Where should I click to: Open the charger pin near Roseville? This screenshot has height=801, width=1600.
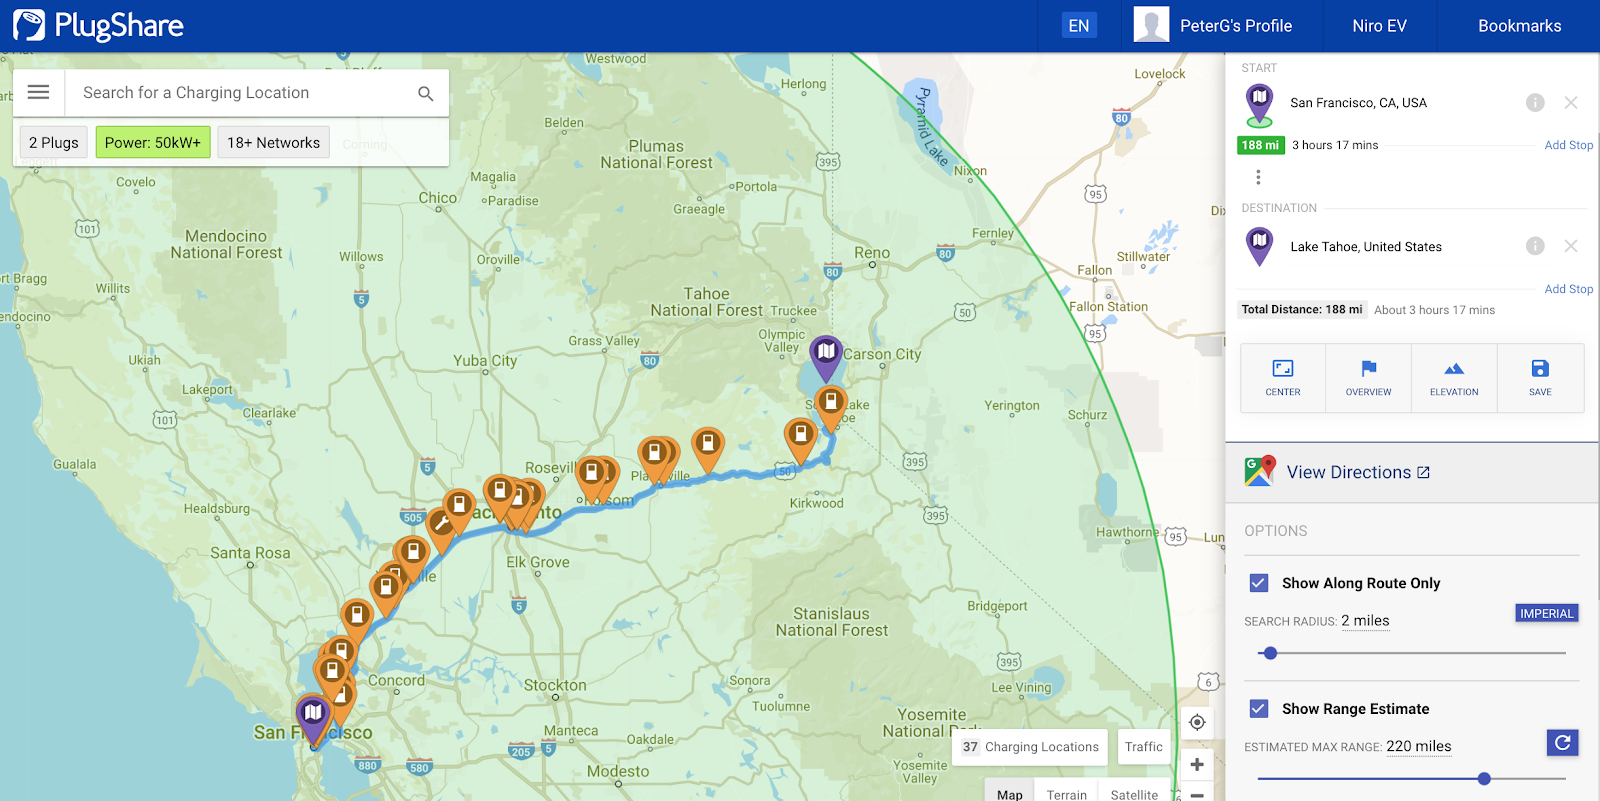pyautogui.click(x=593, y=477)
